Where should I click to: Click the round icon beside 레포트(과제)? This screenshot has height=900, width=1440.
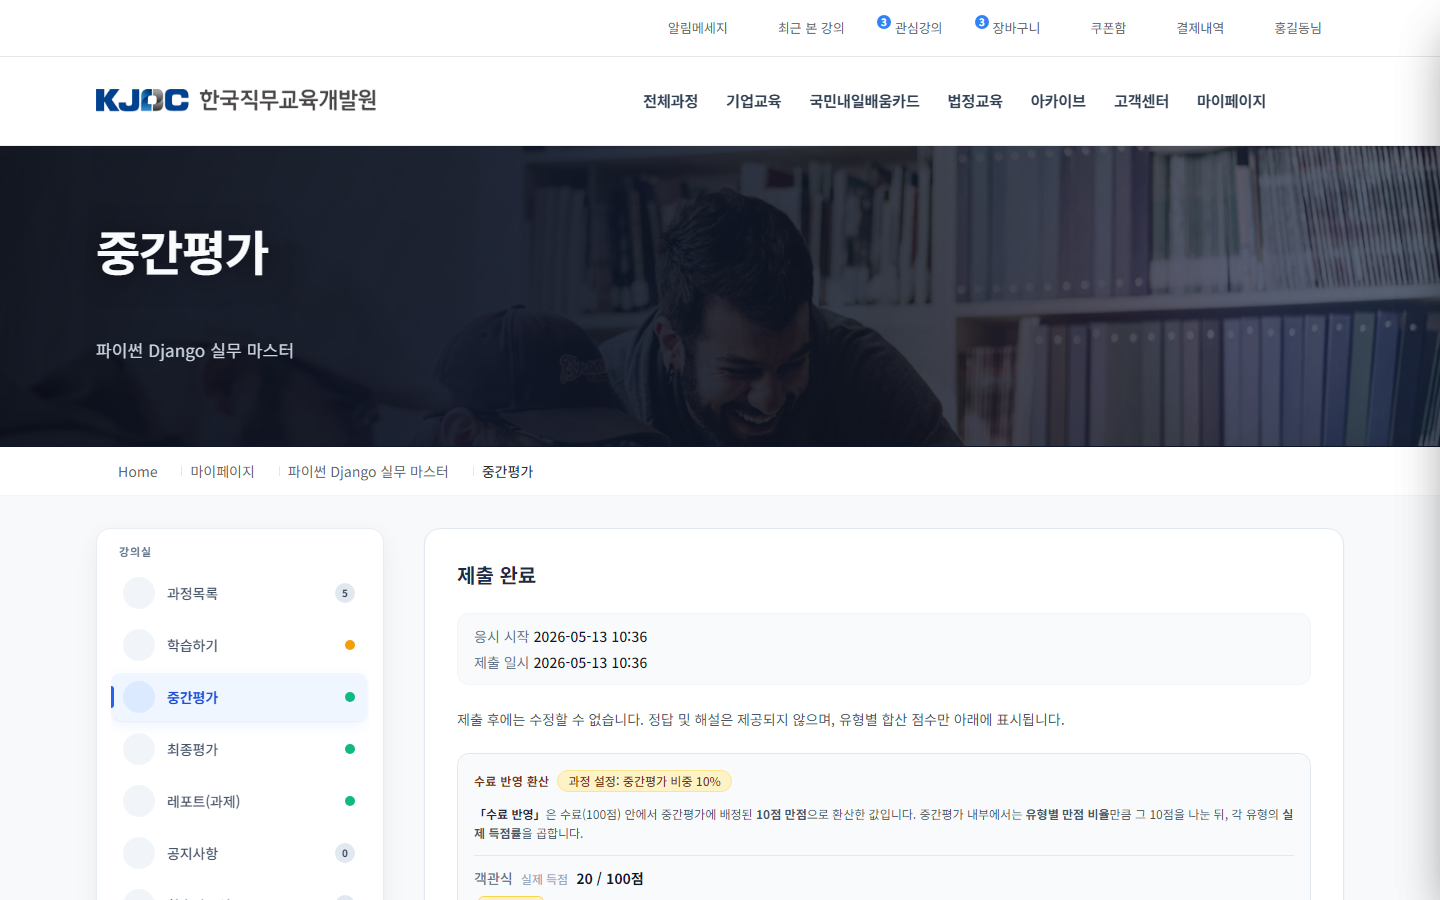(139, 801)
